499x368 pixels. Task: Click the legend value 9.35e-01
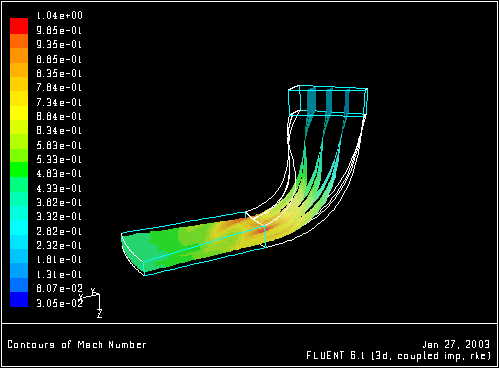(x=59, y=44)
